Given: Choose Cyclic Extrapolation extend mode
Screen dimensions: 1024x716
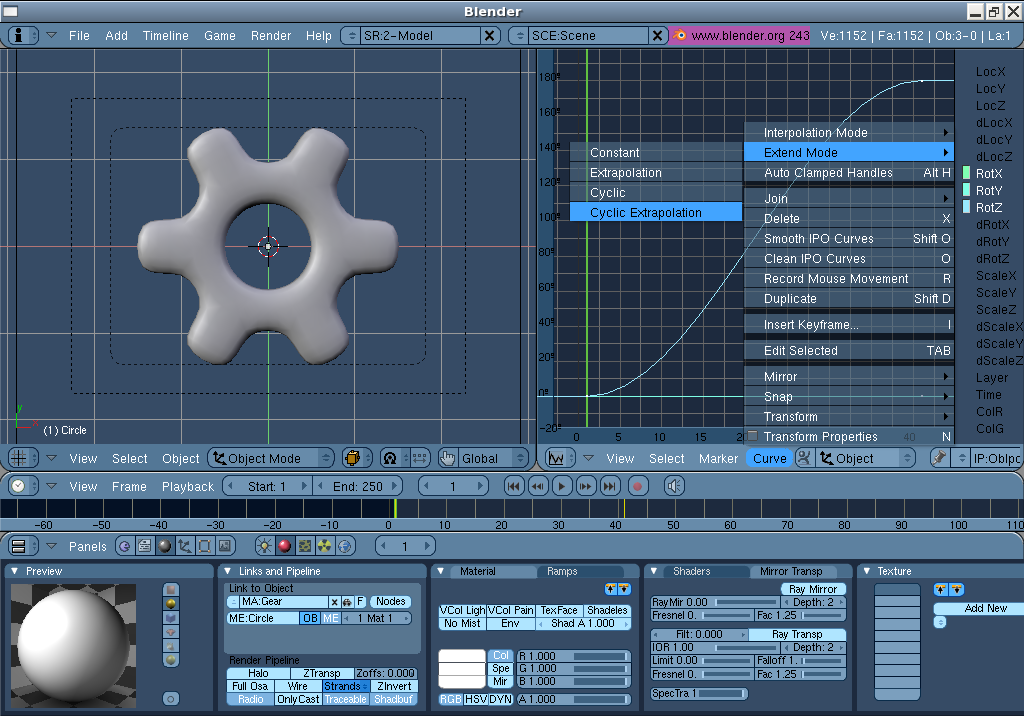Looking at the screenshot, I should (x=656, y=212).
